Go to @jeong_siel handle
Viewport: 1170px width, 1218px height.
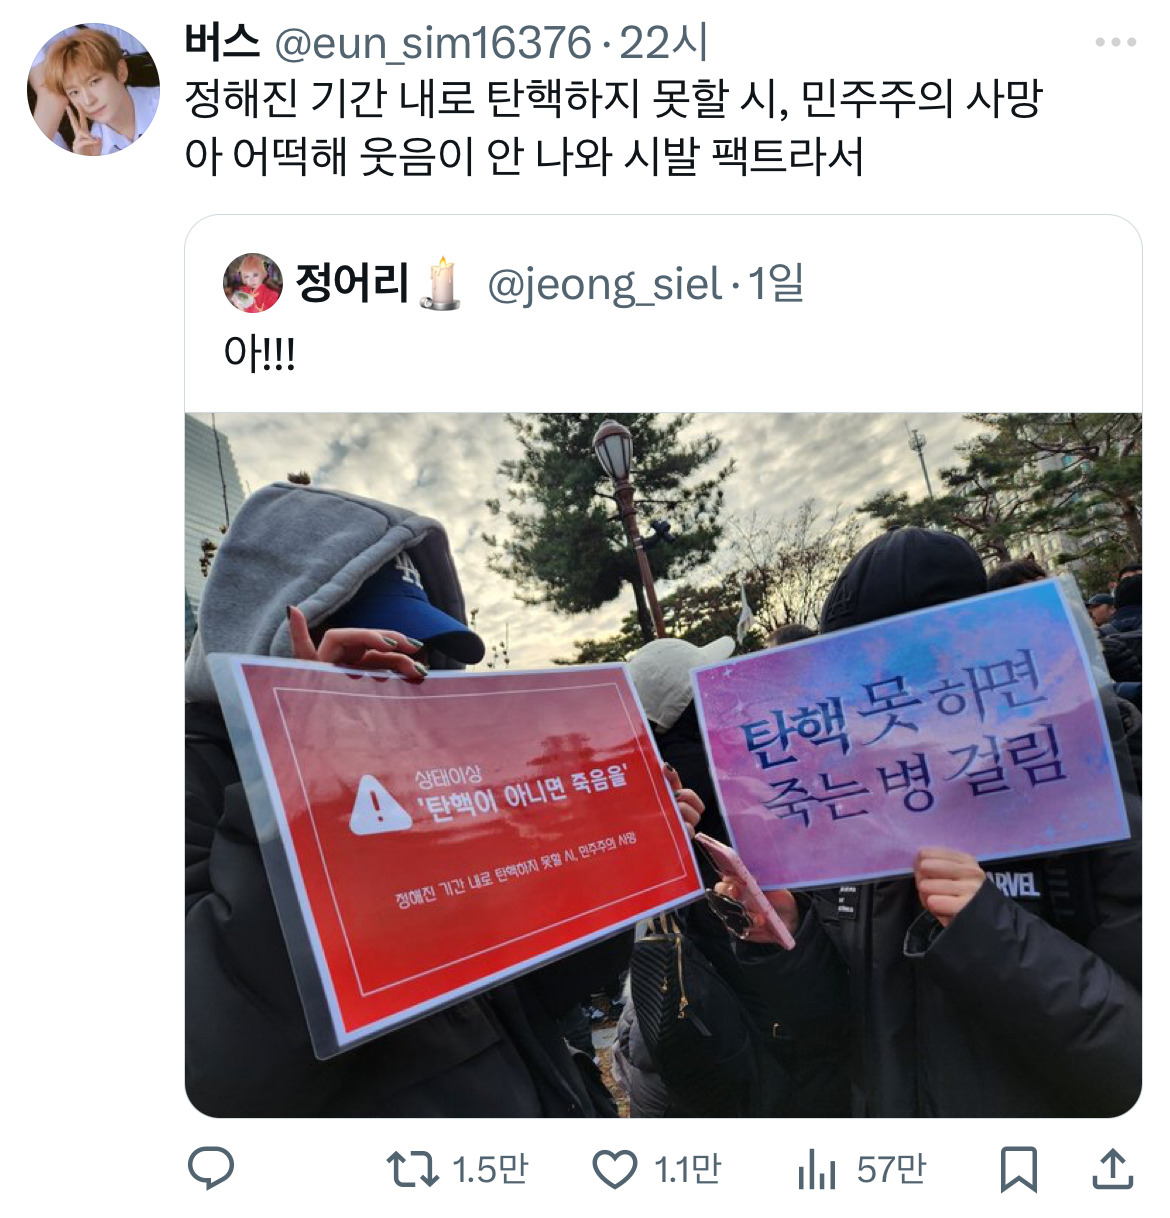tap(605, 285)
